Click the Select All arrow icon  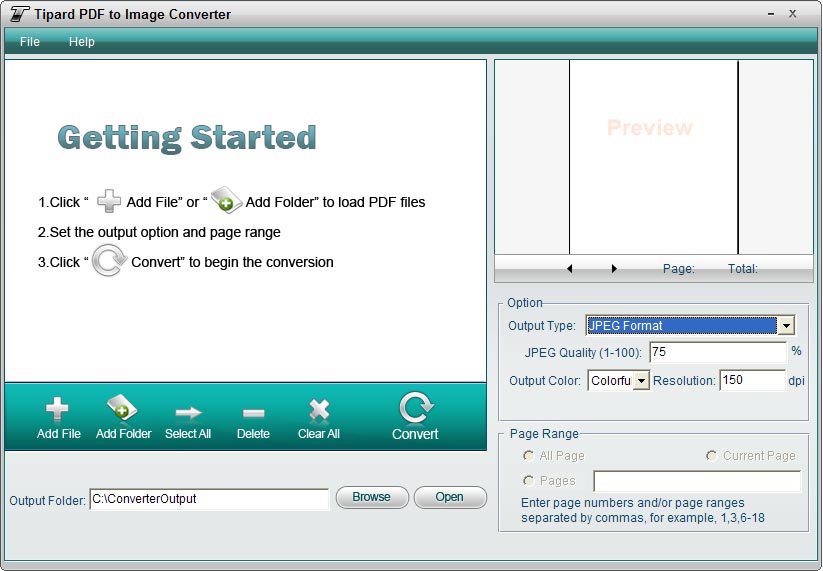pyautogui.click(x=188, y=413)
